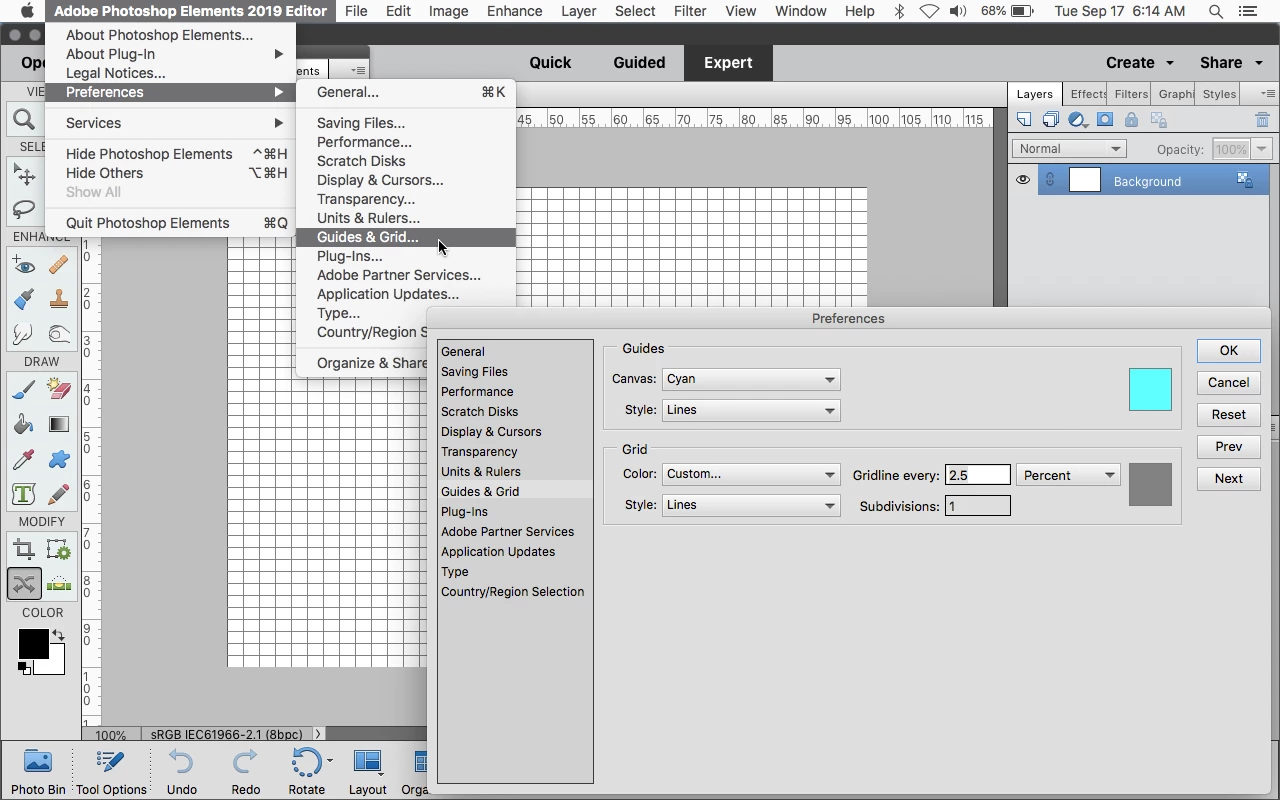Select the Color Picker eyedropper tool
The height and width of the screenshot is (800, 1280).
[x=24, y=459]
